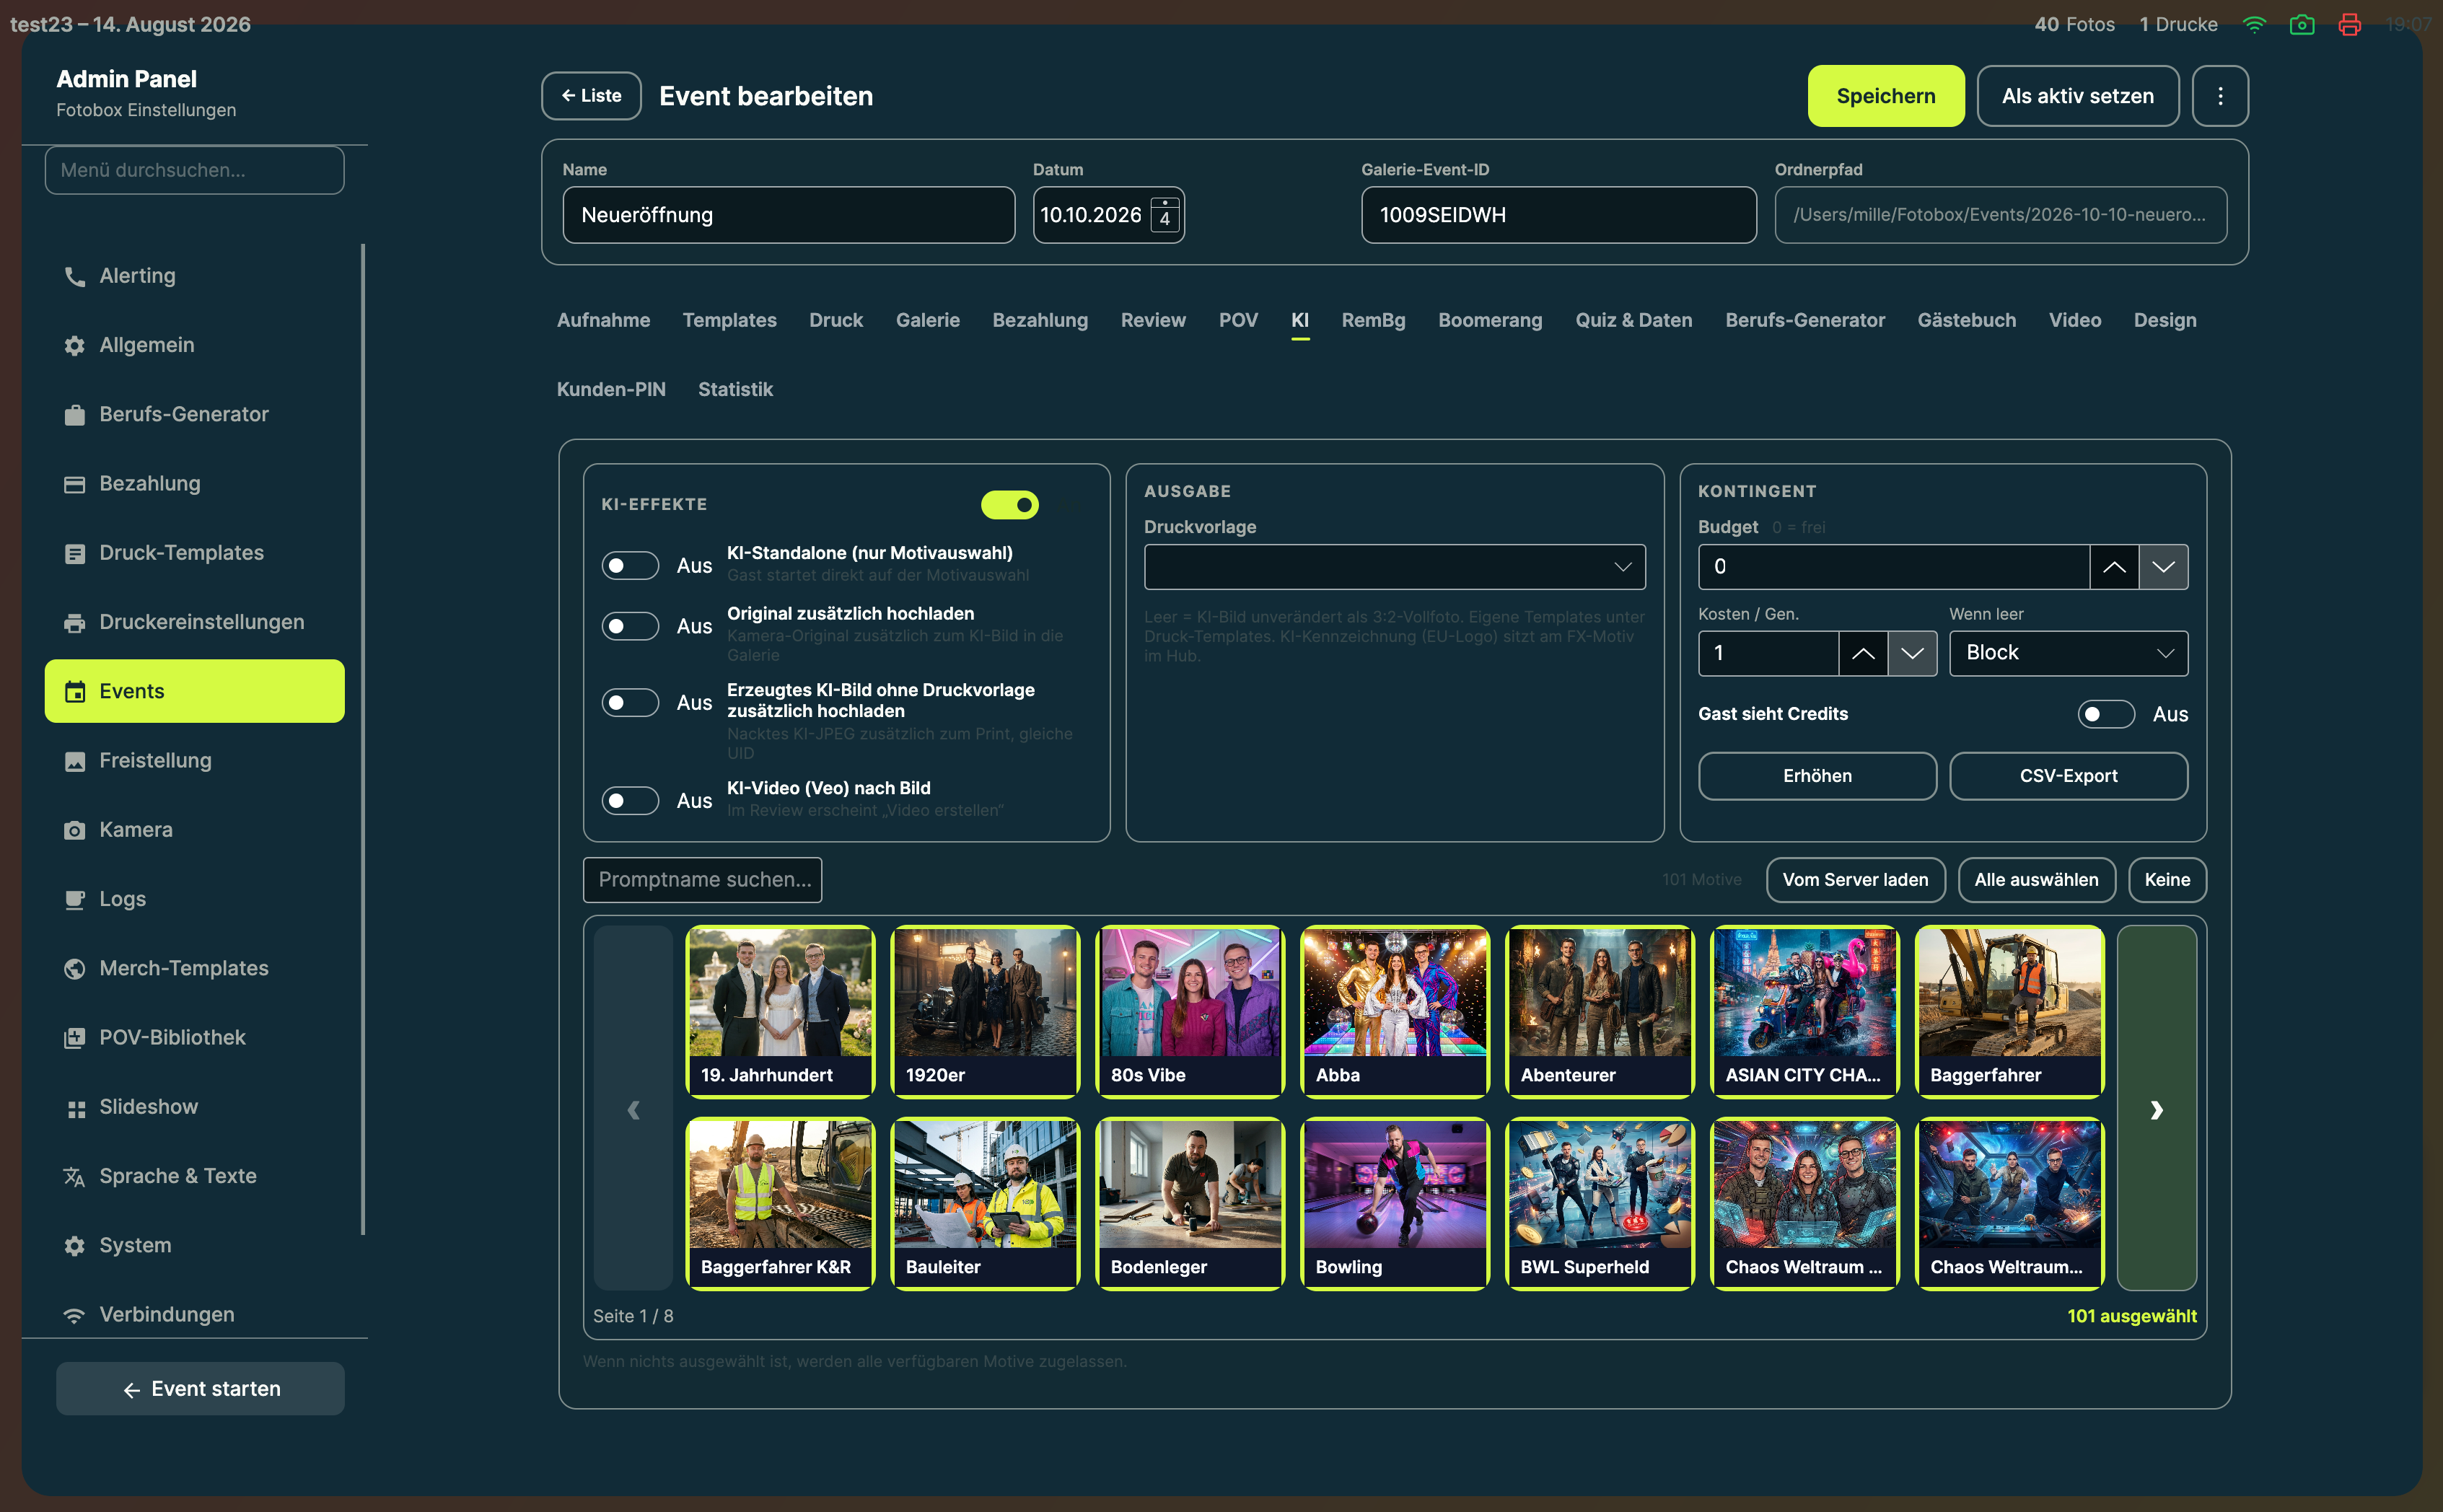Image resolution: width=2443 pixels, height=1512 pixels.
Task: Click Als aktiv setzen button
Action: pos(2077,96)
